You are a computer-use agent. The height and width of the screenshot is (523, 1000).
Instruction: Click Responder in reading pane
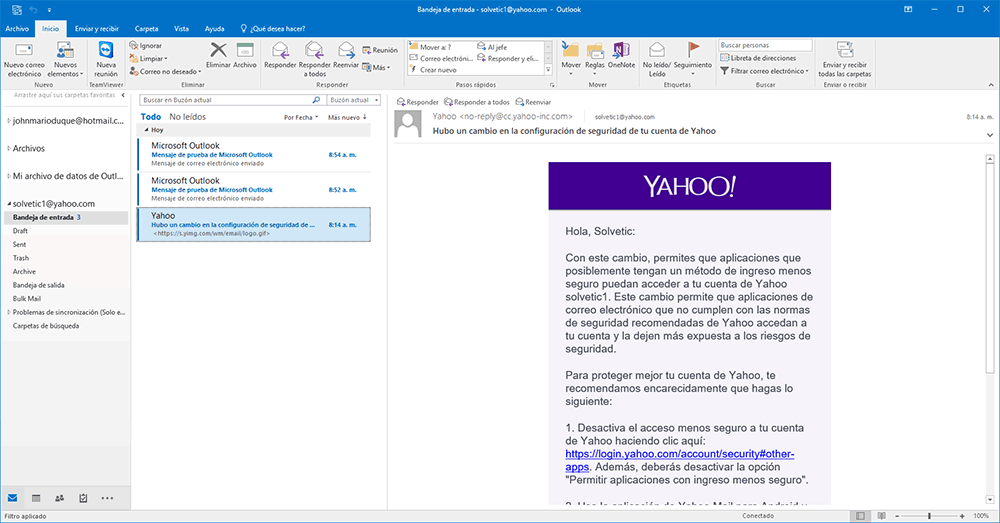(418, 102)
